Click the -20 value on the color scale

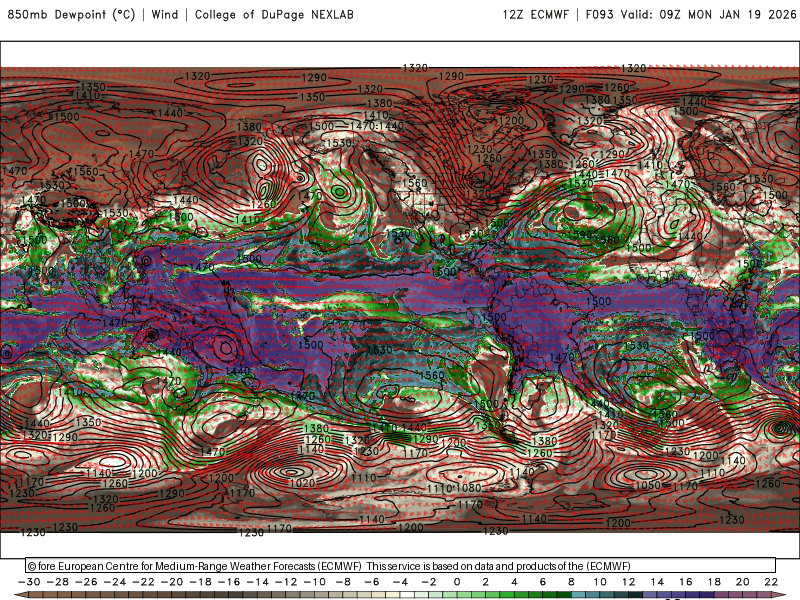point(172,582)
